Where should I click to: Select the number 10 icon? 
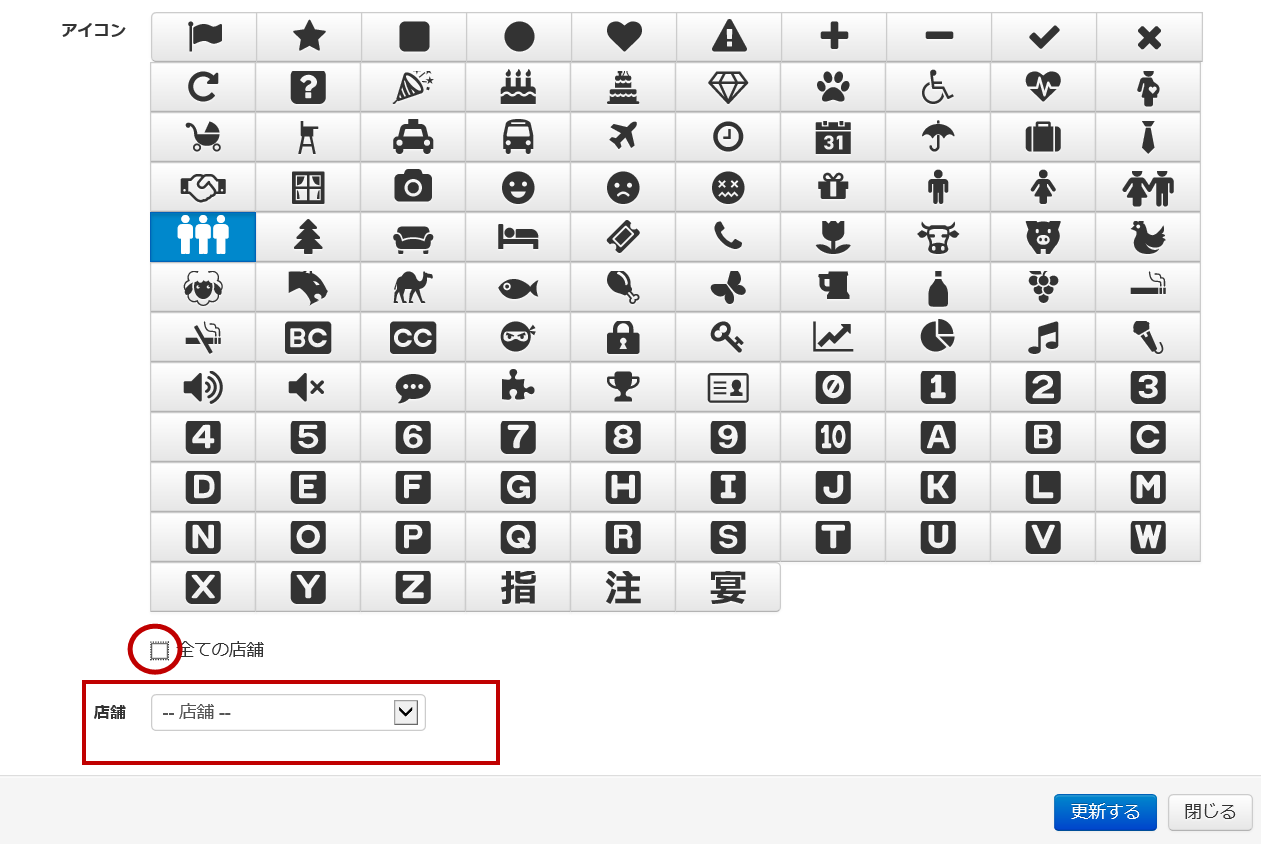tap(832, 438)
